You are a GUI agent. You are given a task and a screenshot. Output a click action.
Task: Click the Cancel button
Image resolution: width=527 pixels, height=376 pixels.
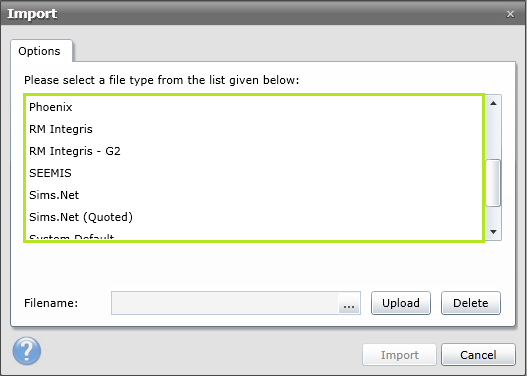478,355
